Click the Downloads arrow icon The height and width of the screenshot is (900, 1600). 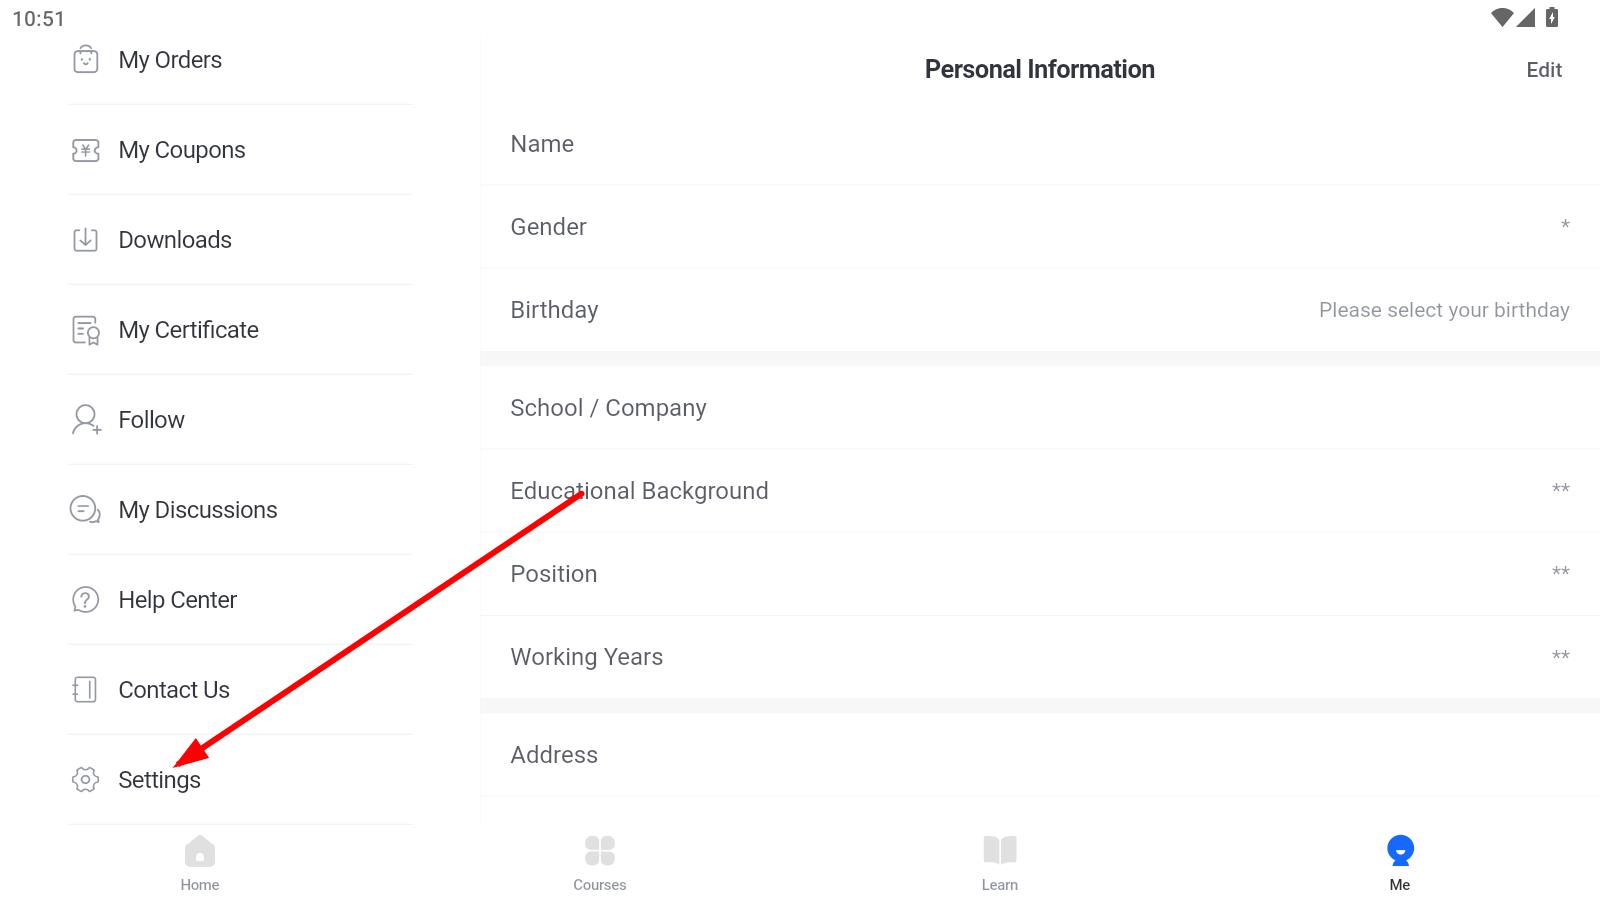click(86, 240)
